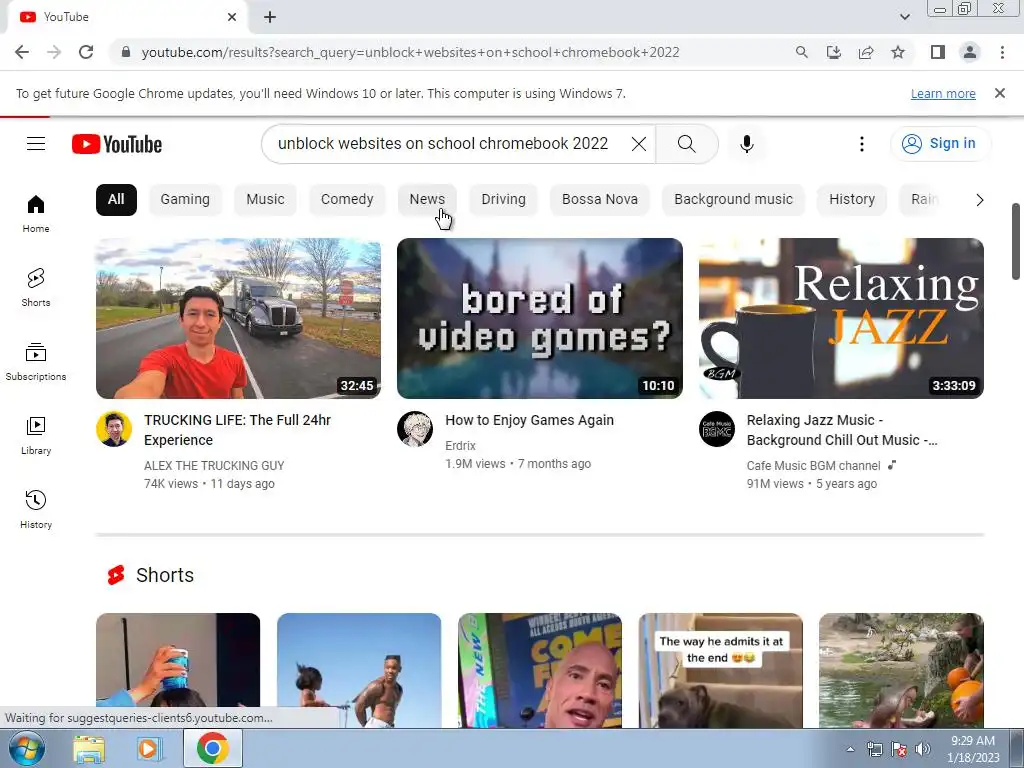Select the Bossa Nova filter chip
The height and width of the screenshot is (768, 1024).
(600, 199)
